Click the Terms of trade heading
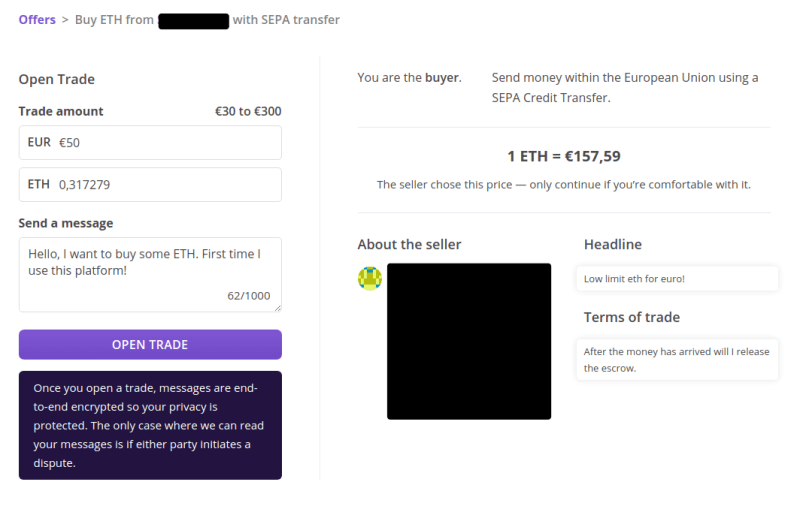This screenshot has height=506, width=800. pos(631,318)
